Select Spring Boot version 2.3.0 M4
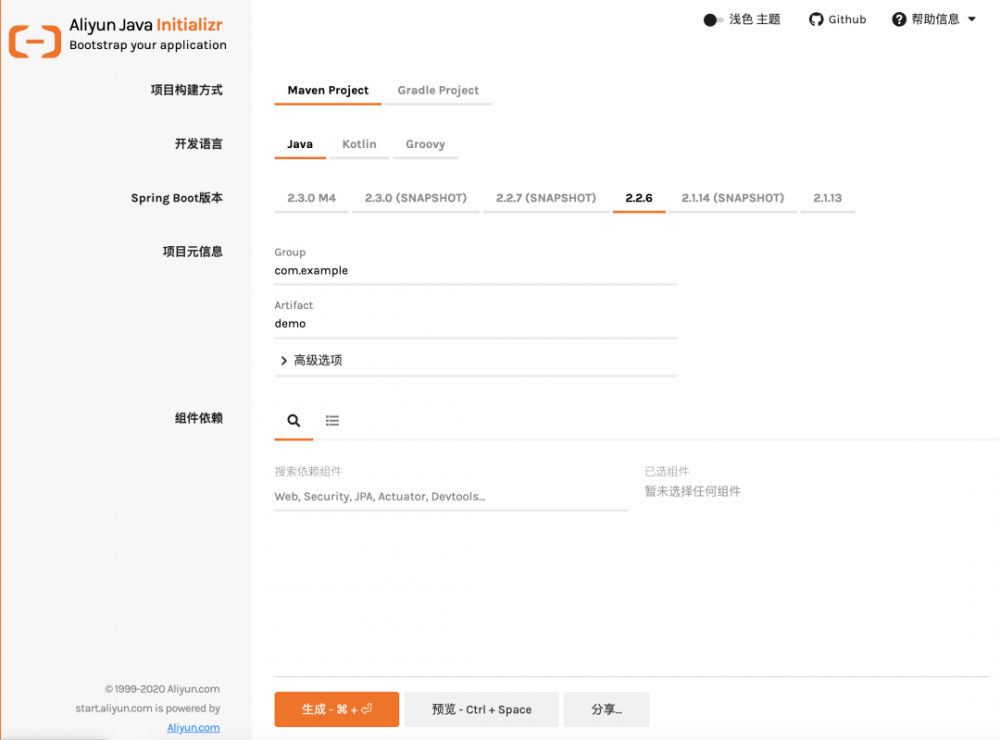Viewport: 1000px width, 740px height. coord(310,198)
